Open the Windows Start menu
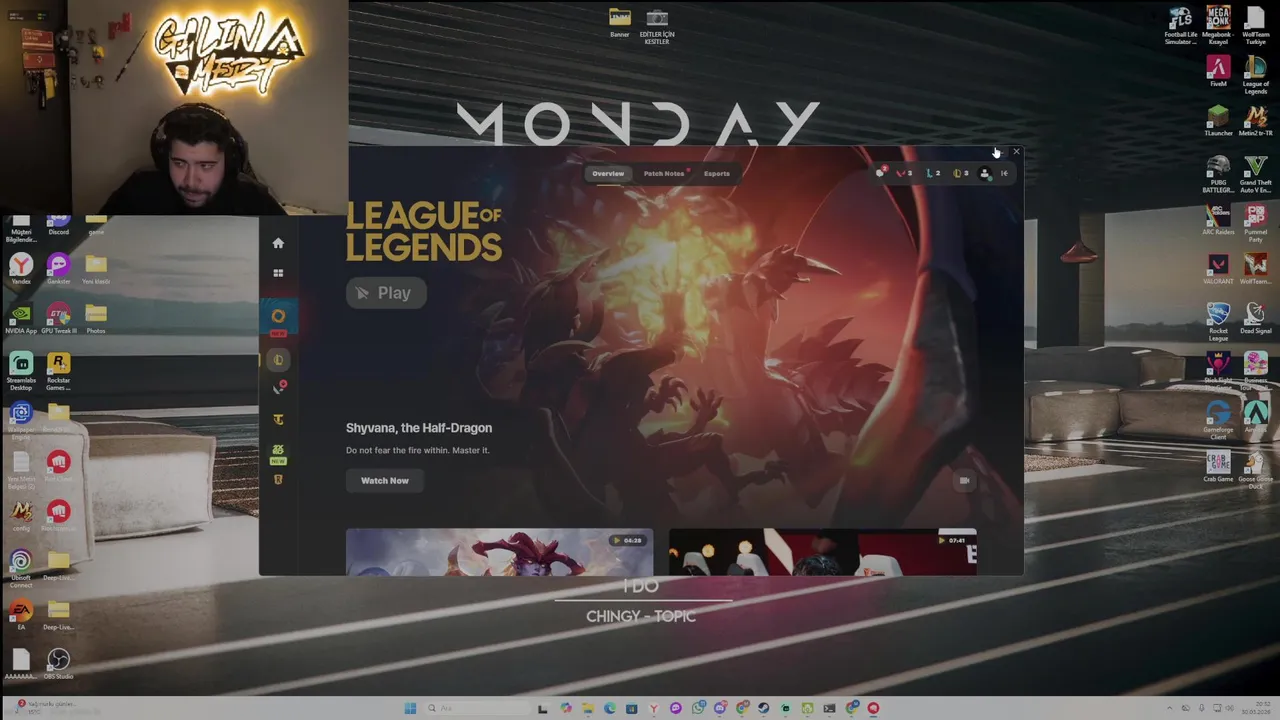Screen dimensions: 1280x720 click(x=410, y=709)
